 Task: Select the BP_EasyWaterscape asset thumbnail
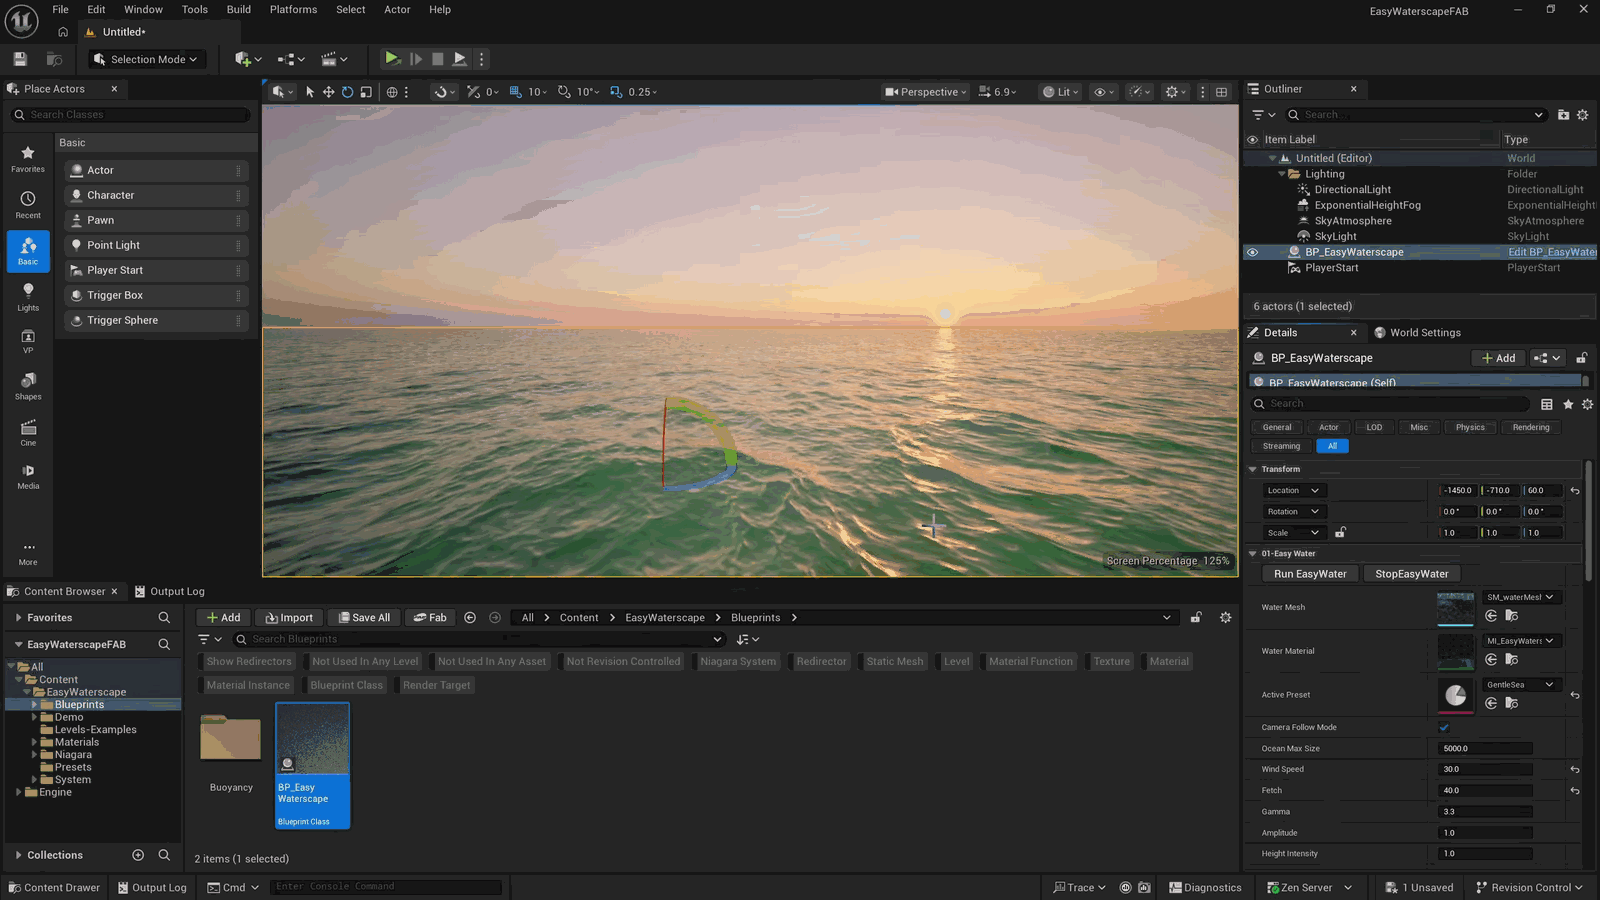312,765
